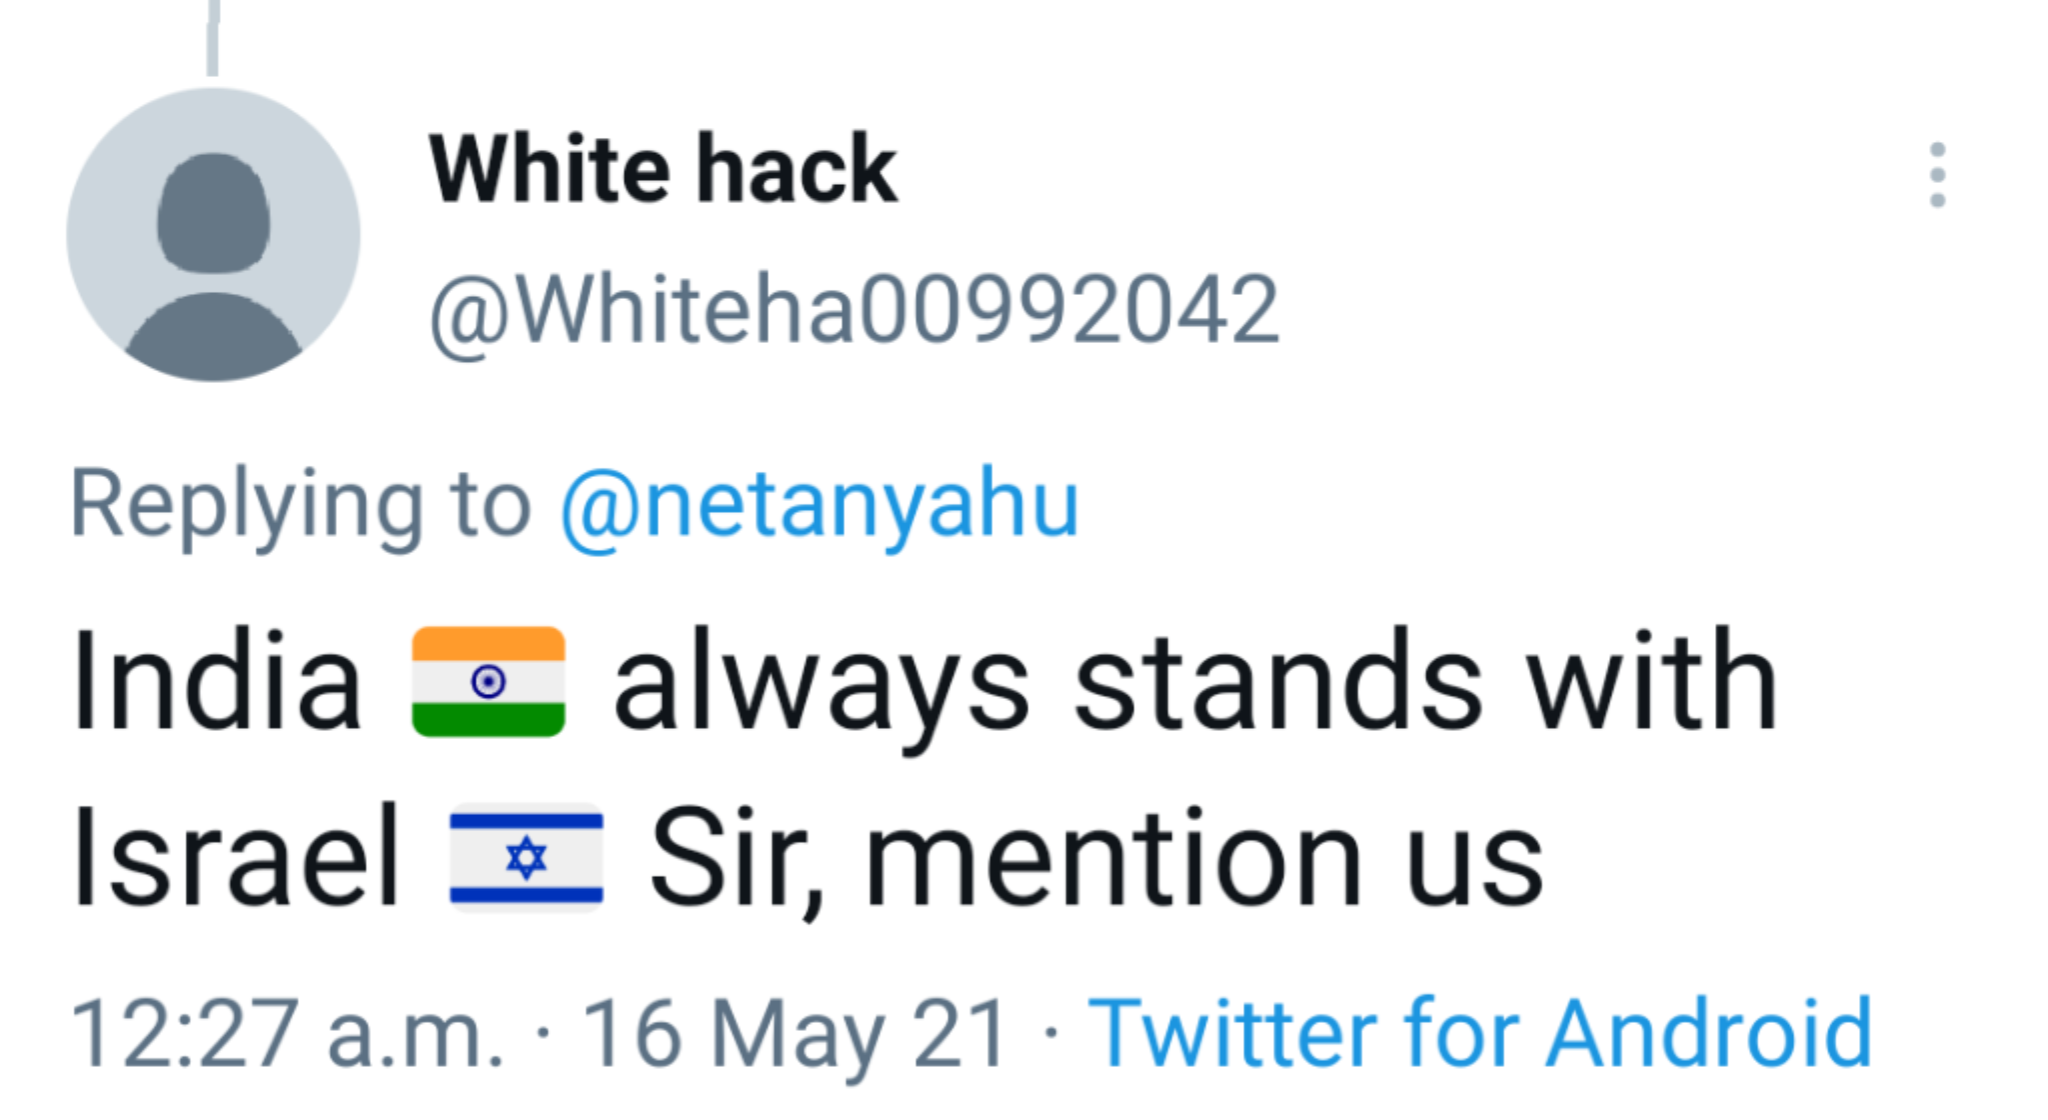
Task: Open the @netanyahu mention link
Action: click(820, 505)
